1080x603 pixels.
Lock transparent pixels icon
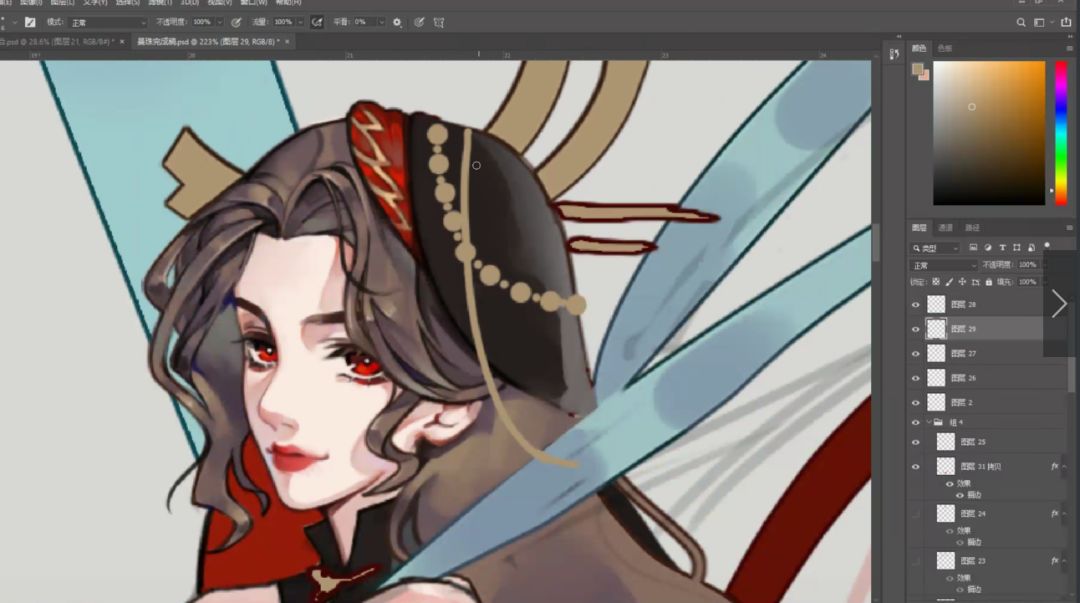click(936, 282)
